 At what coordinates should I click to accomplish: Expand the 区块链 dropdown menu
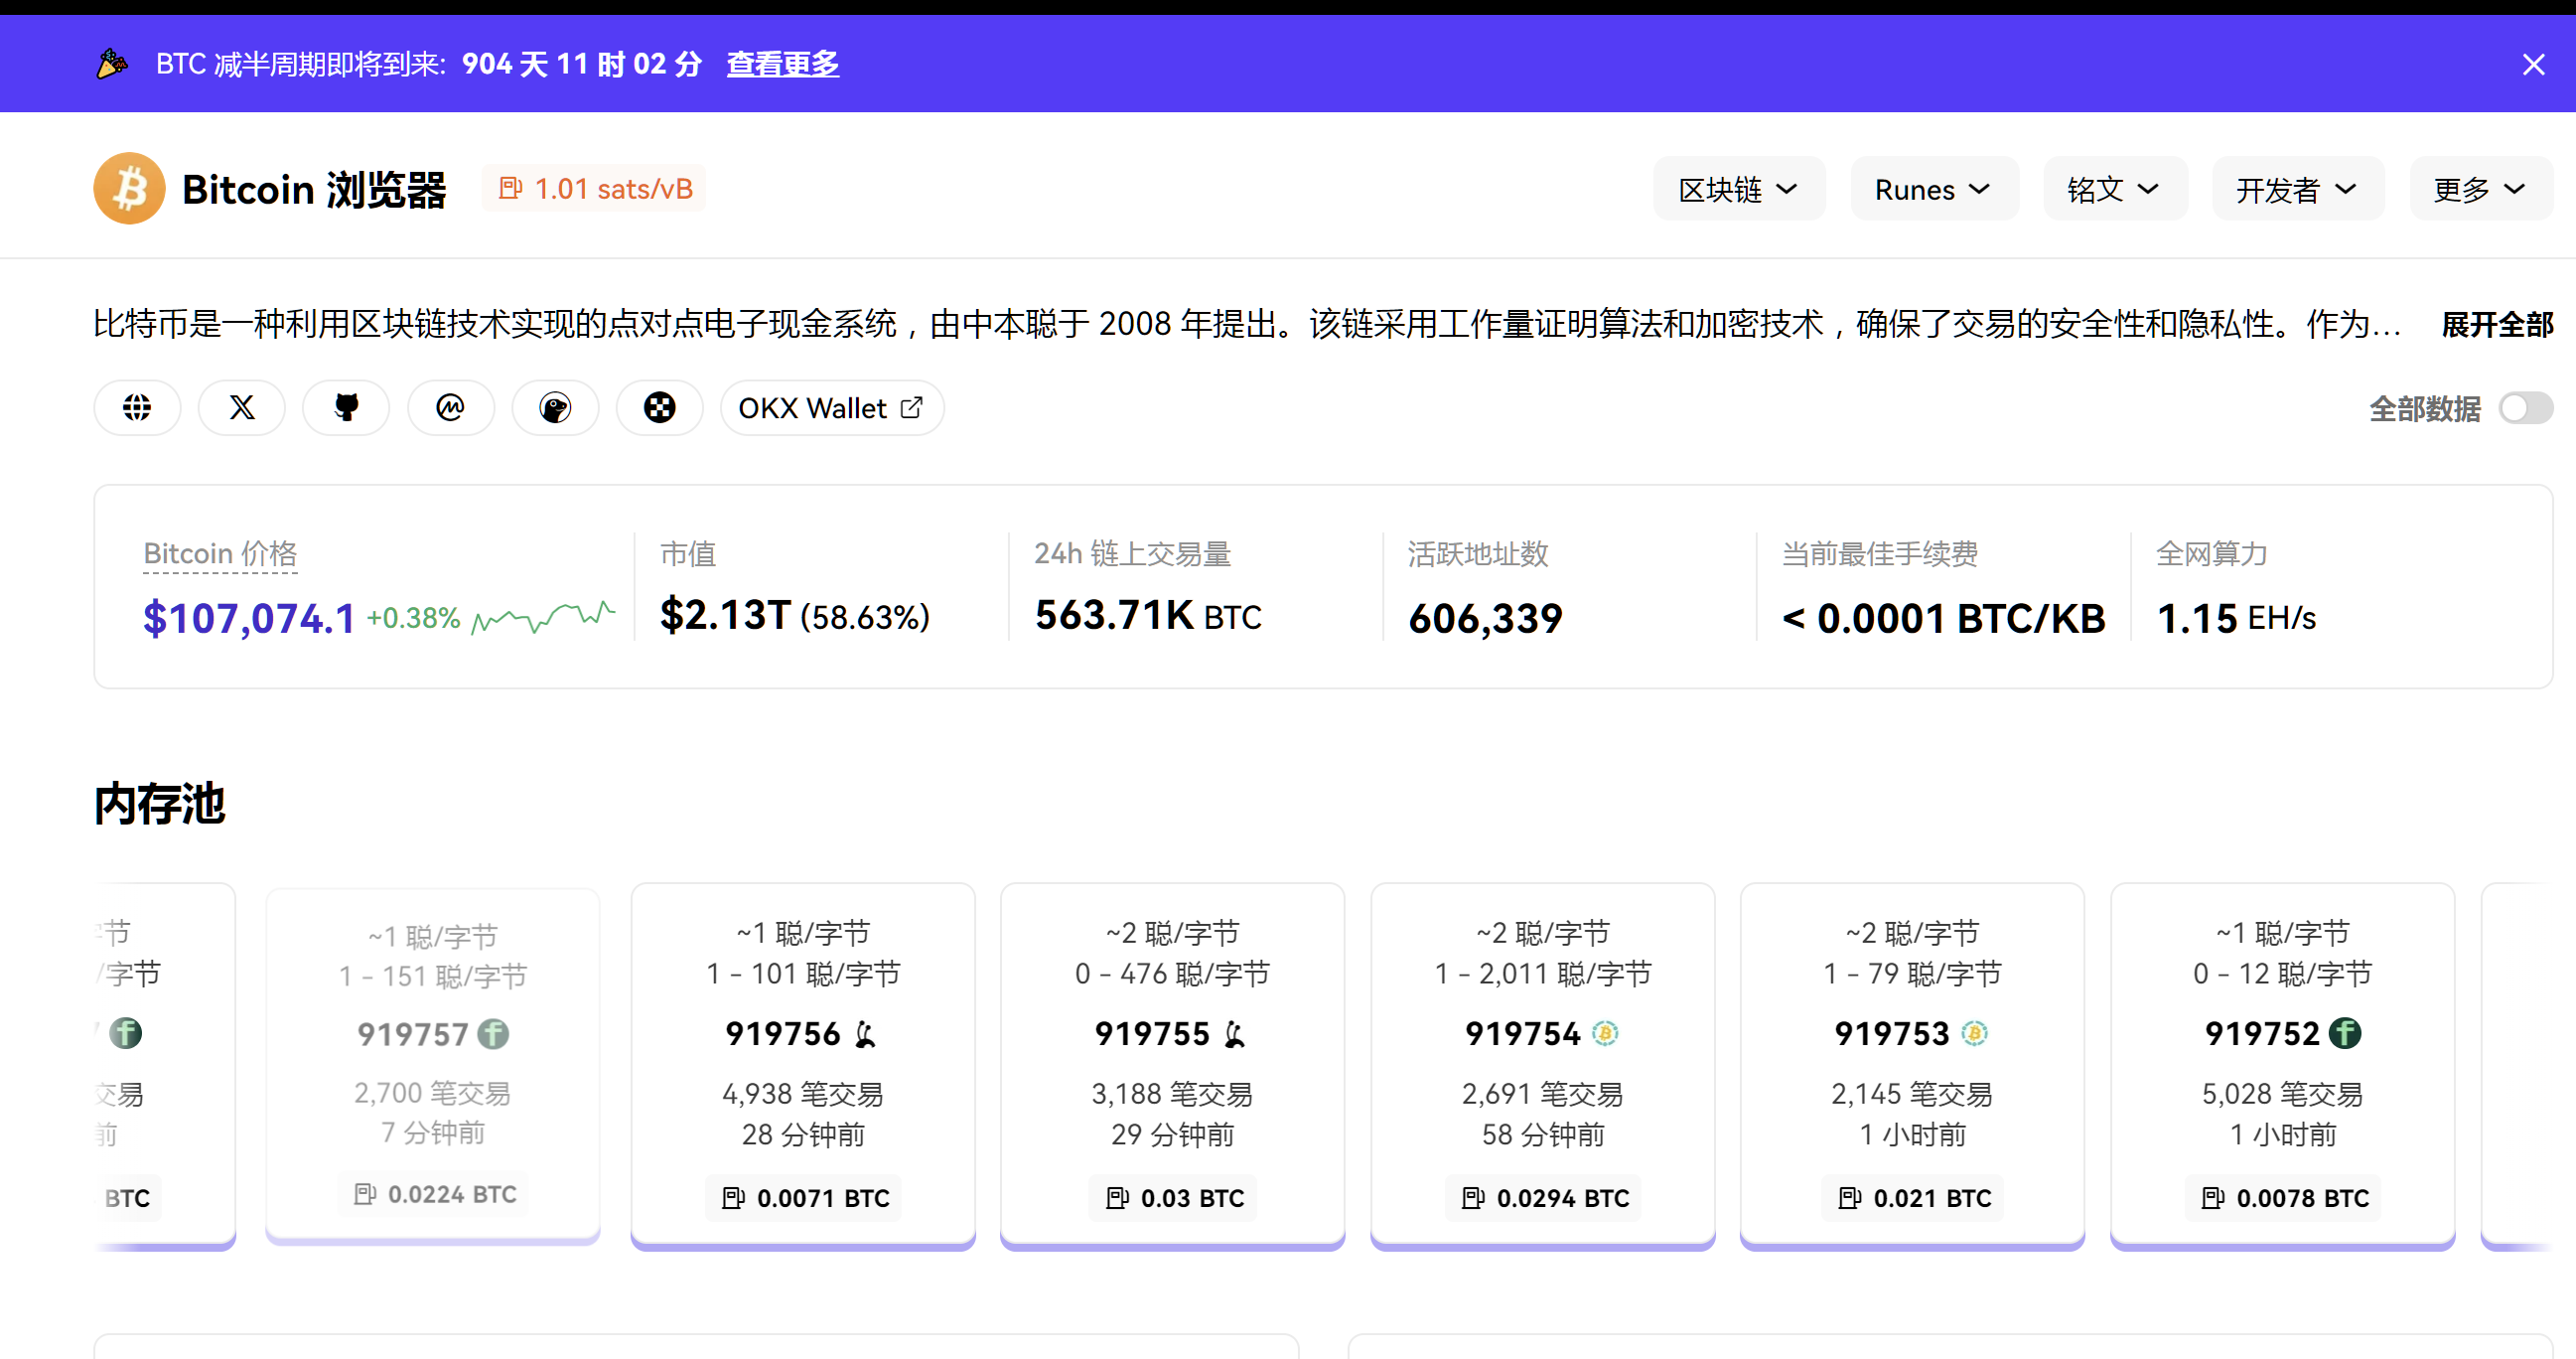click(x=1738, y=188)
